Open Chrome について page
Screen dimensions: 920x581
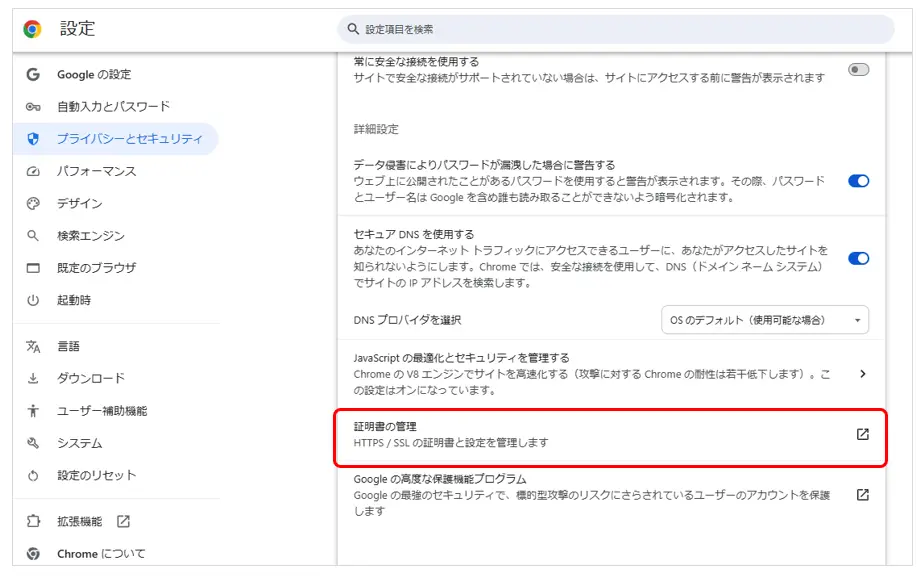[x=100, y=553]
